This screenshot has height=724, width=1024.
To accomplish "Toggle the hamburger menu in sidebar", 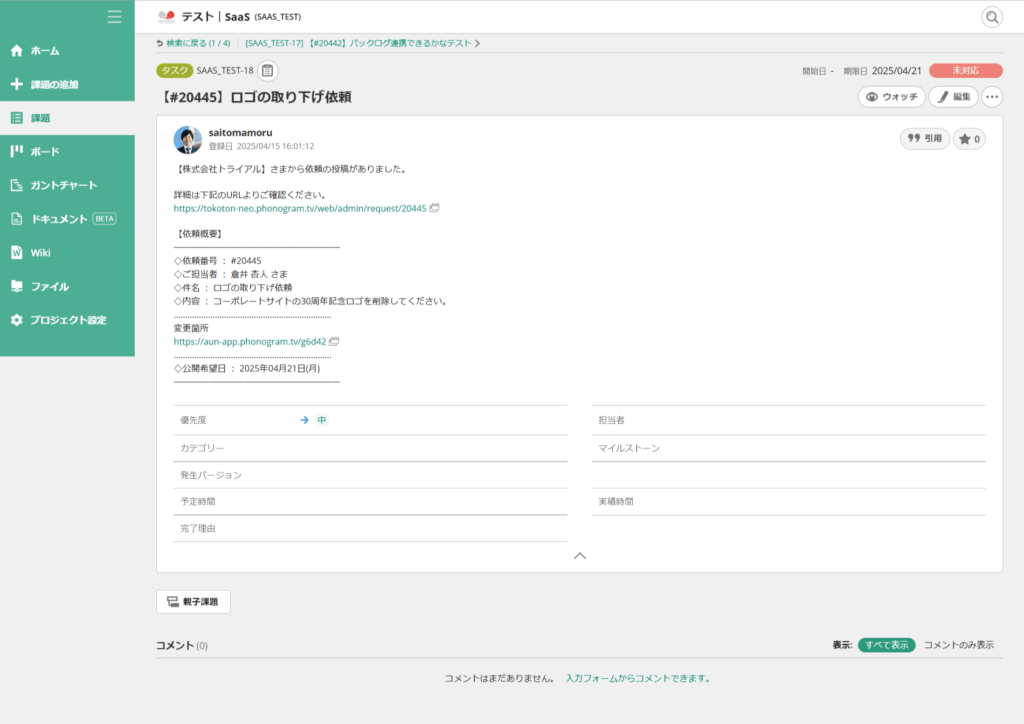I will click(114, 17).
